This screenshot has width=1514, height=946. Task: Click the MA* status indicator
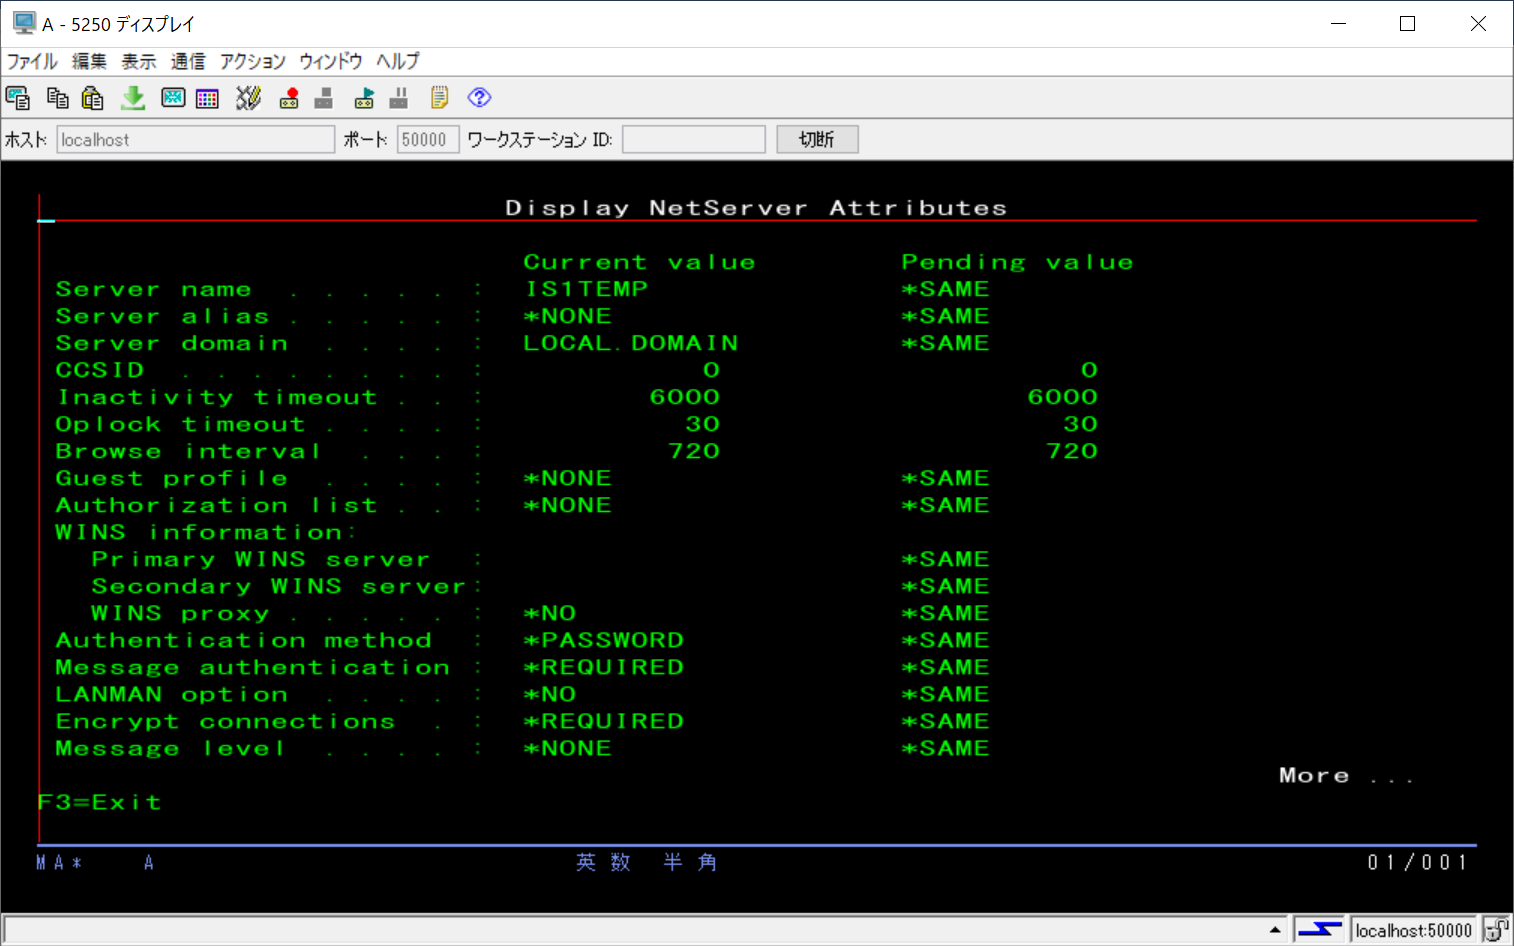click(x=59, y=862)
